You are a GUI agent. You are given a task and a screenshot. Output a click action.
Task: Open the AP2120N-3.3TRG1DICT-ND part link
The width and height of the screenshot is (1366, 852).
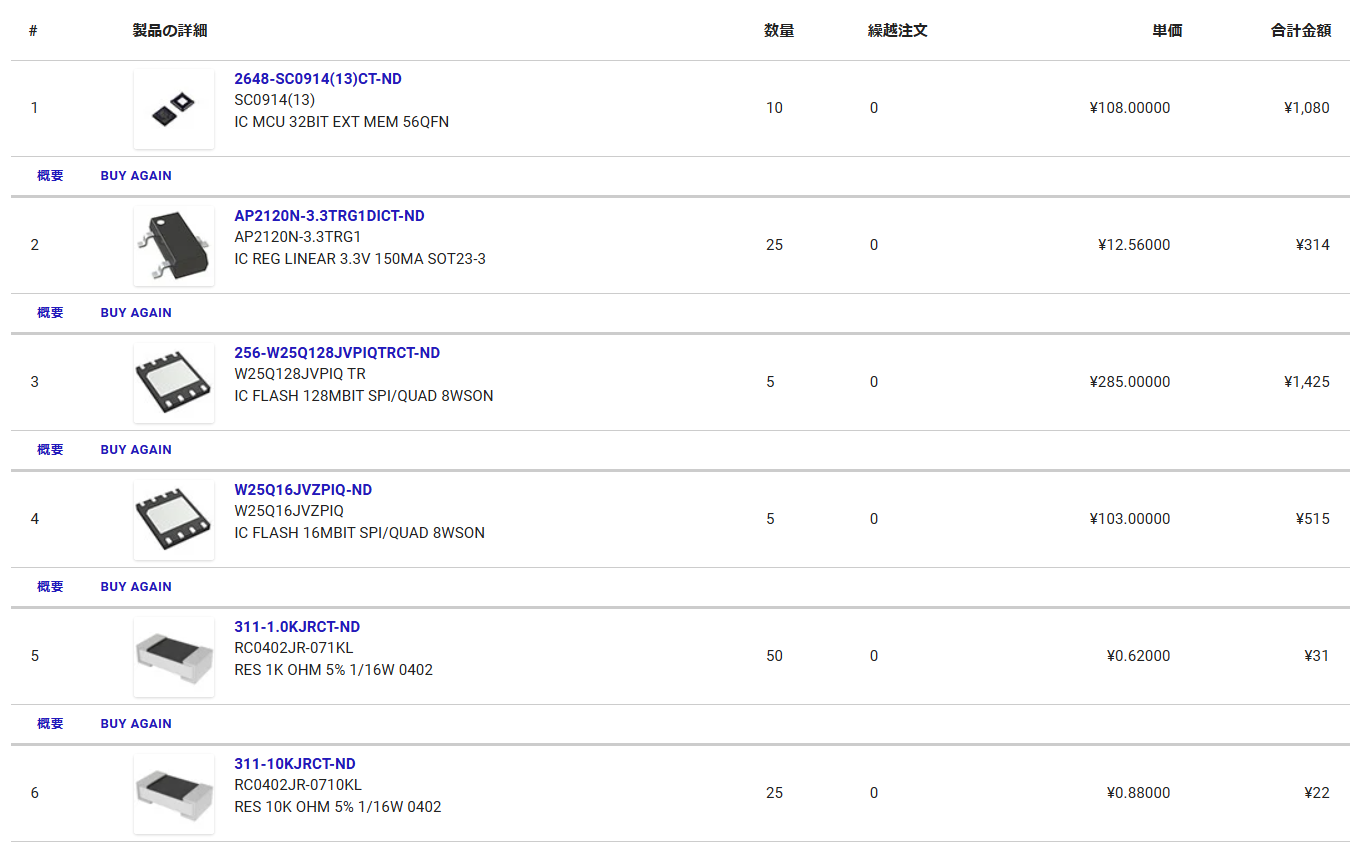(329, 216)
